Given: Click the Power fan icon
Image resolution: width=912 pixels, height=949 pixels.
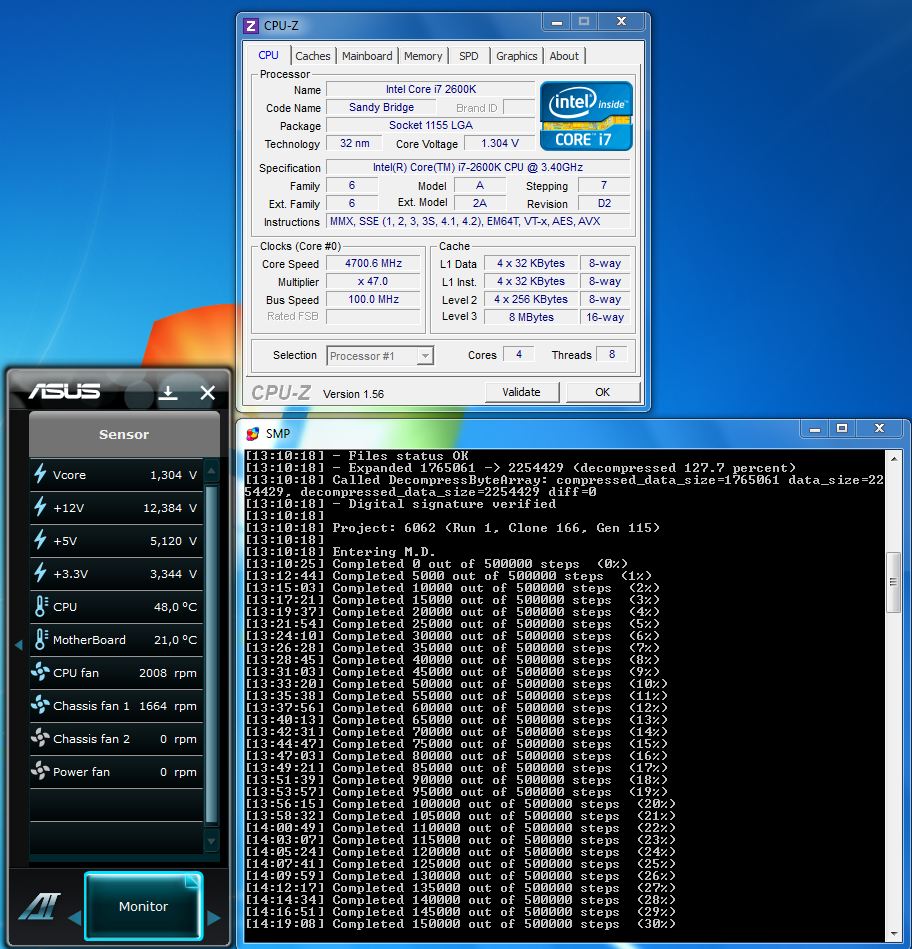Looking at the screenshot, I should point(41,771).
